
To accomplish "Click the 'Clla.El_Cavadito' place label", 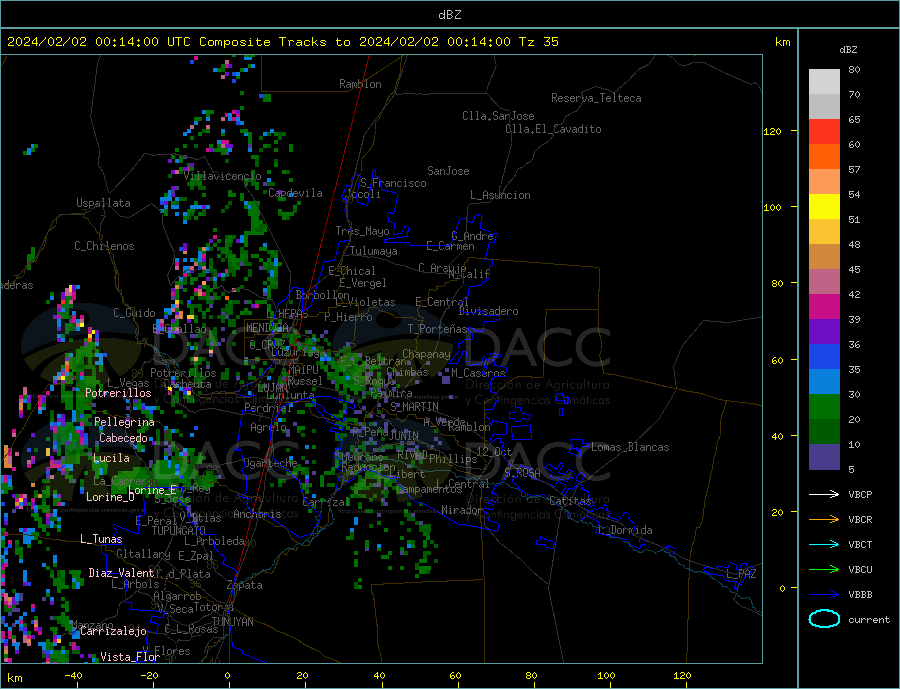I will [553, 129].
